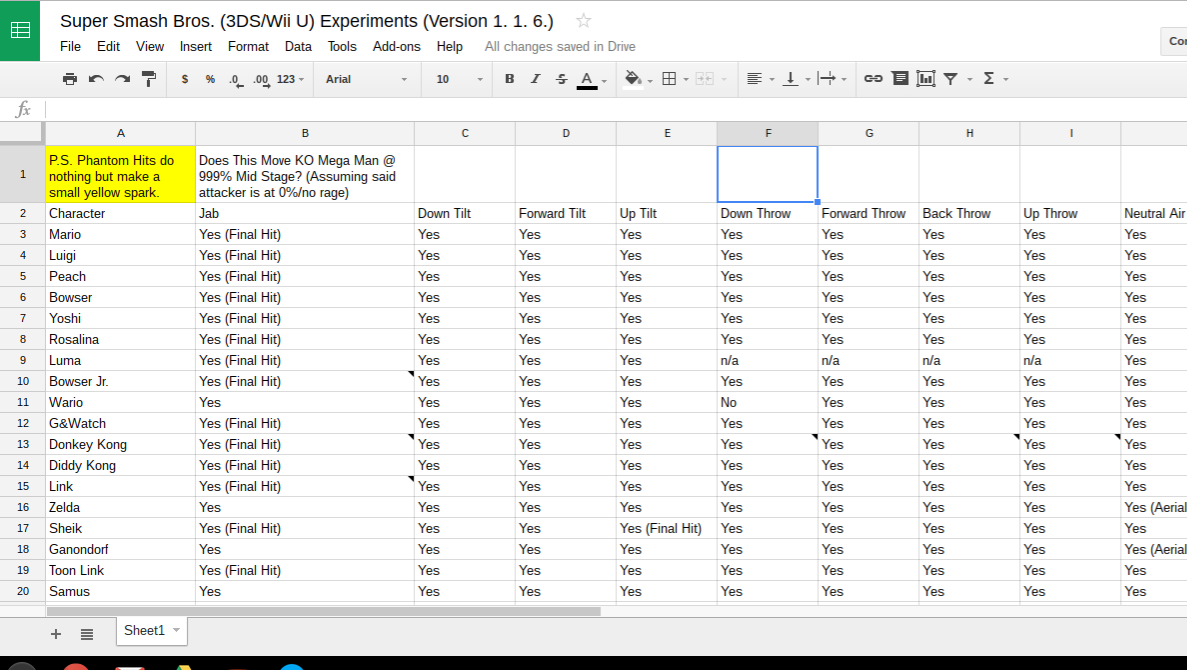Open the font size dropdown

tap(459, 79)
